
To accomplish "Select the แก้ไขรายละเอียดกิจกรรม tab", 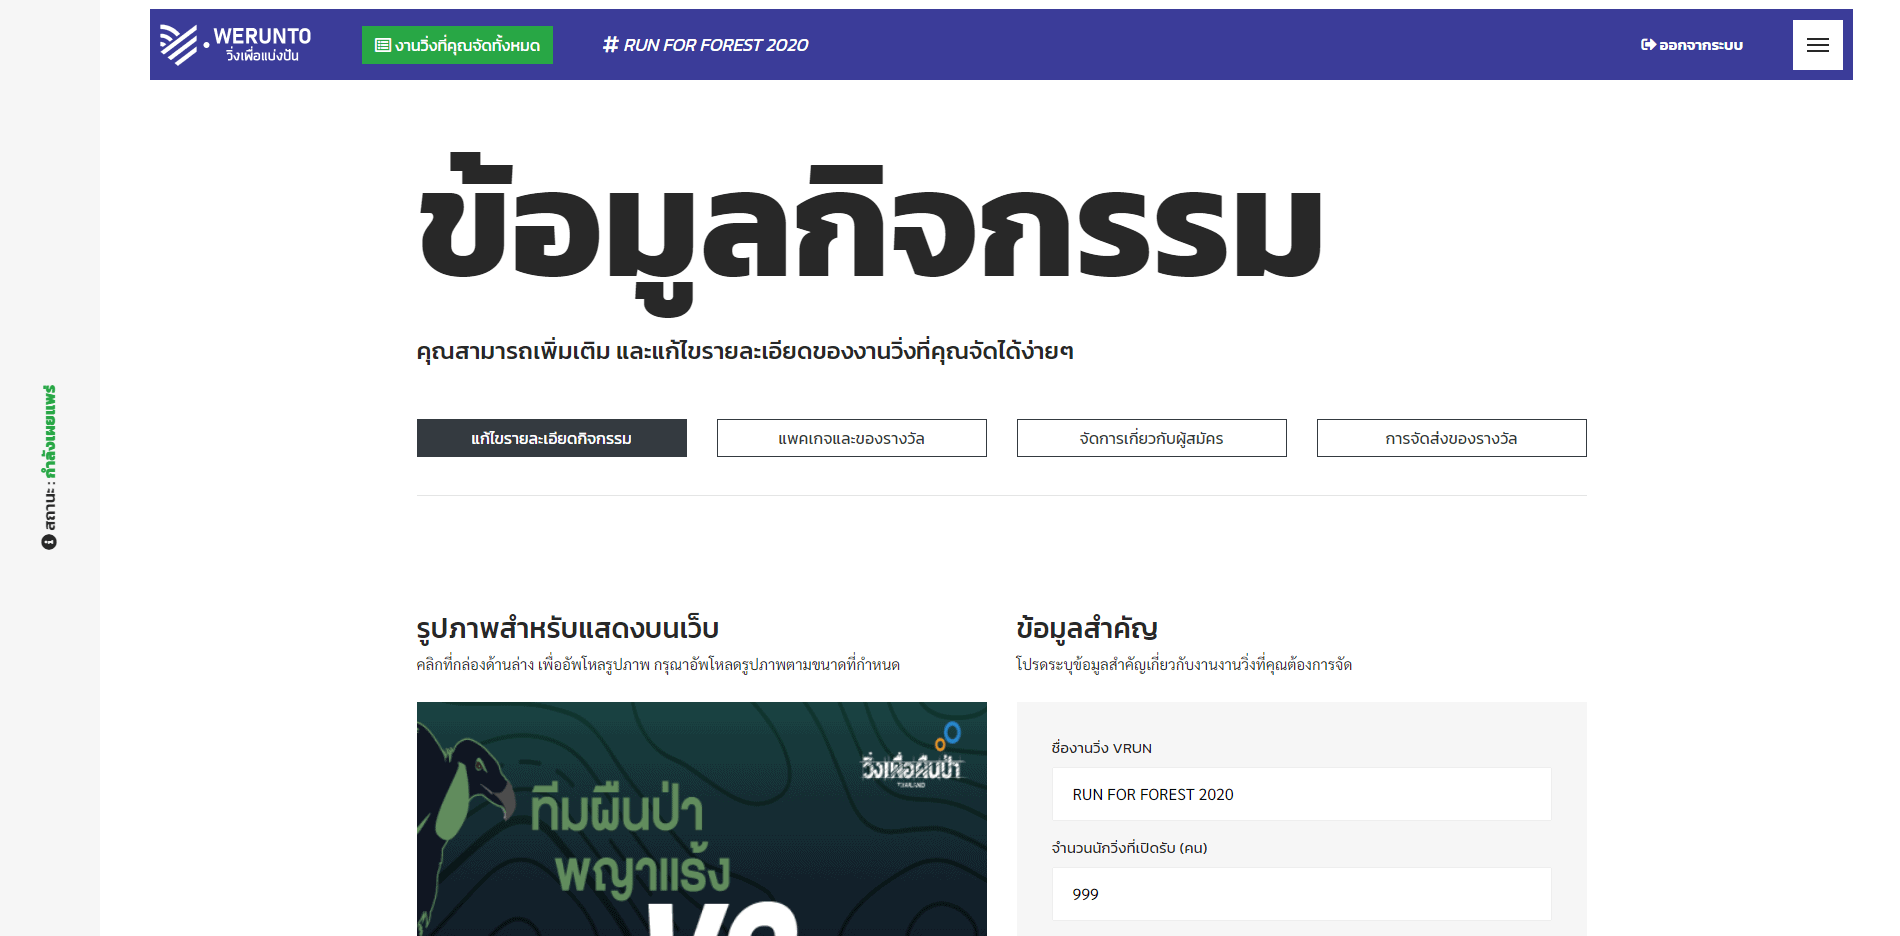I will click(552, 438).
